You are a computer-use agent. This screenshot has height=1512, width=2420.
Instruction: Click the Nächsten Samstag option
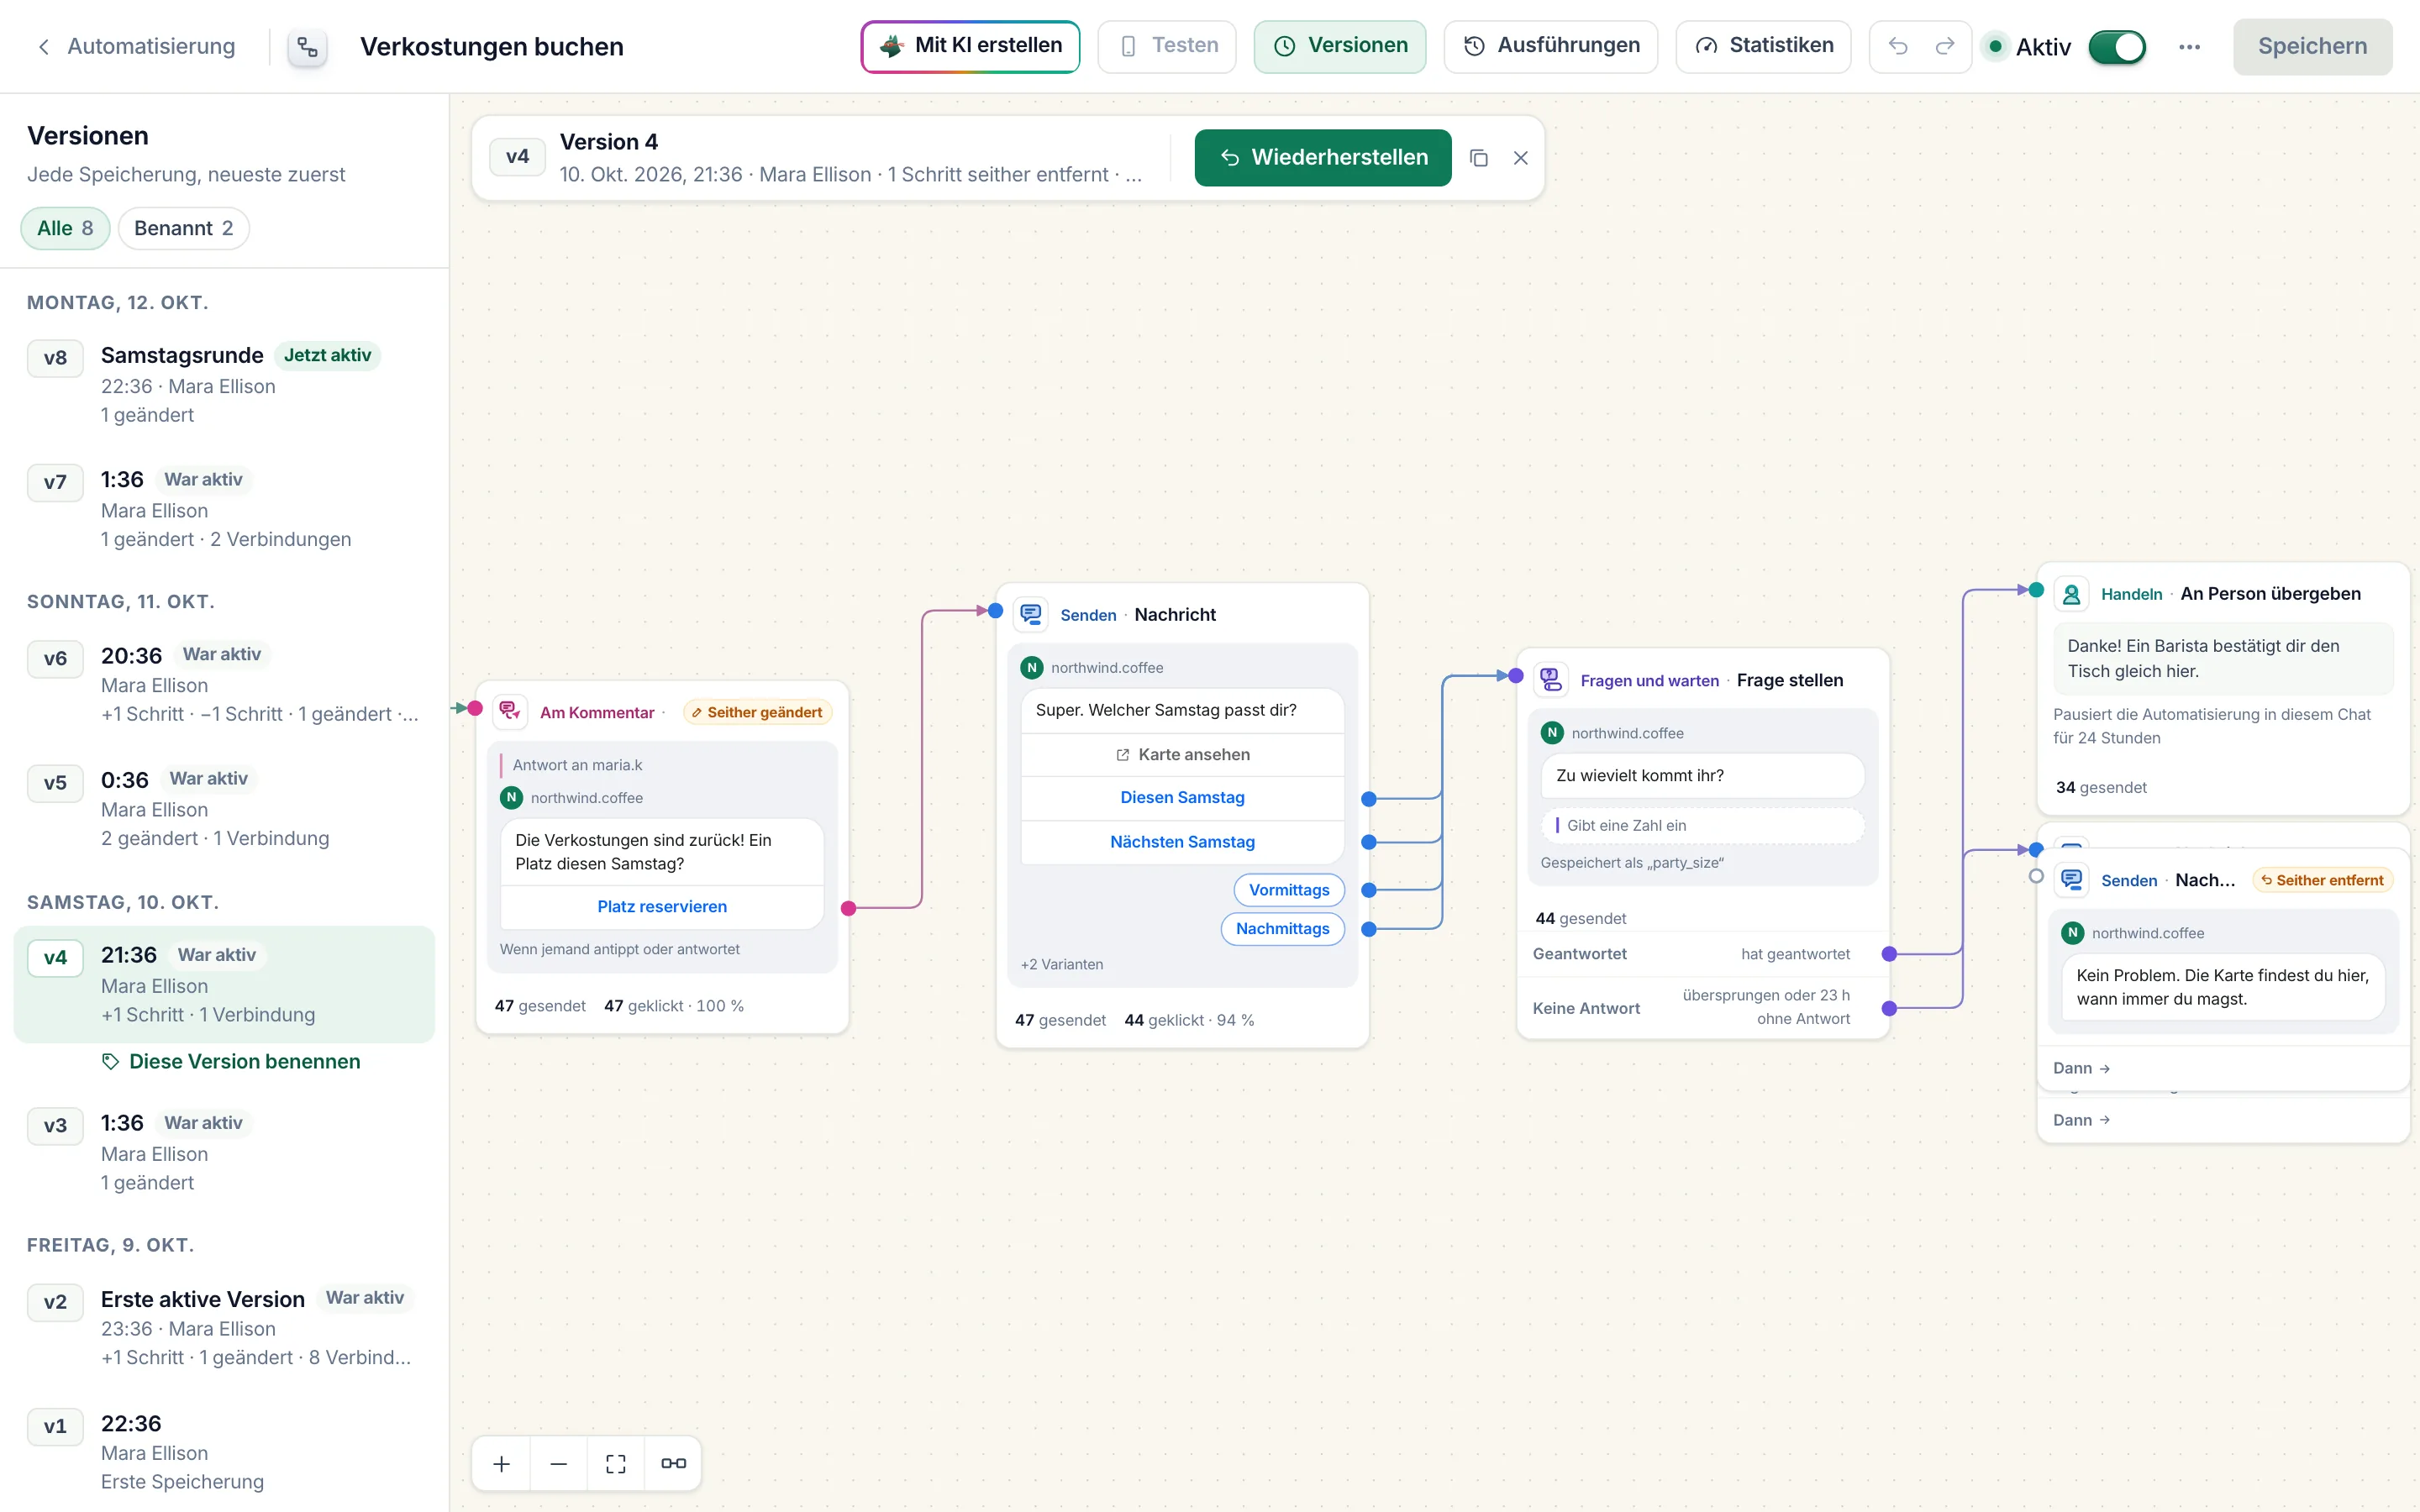[1182, 842]
